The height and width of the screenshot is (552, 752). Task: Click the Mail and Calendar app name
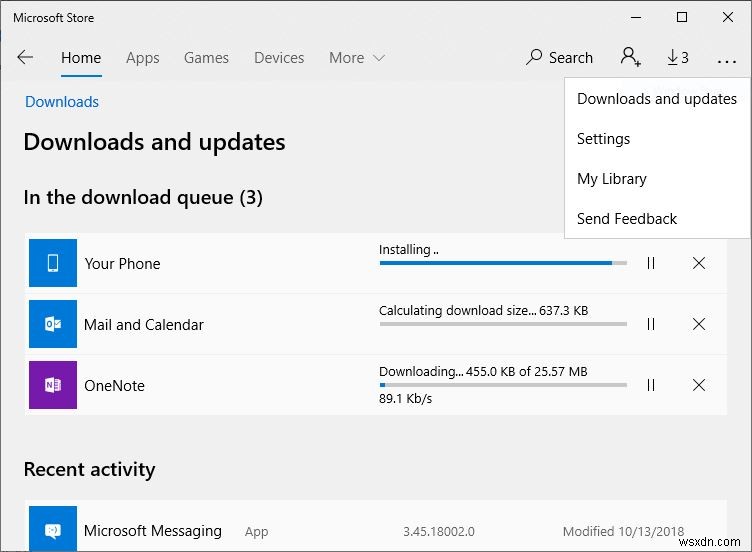coord(144,325)
